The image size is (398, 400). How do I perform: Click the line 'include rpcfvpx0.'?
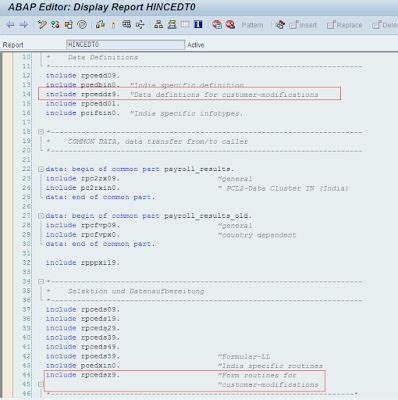[x=83, y=235]
